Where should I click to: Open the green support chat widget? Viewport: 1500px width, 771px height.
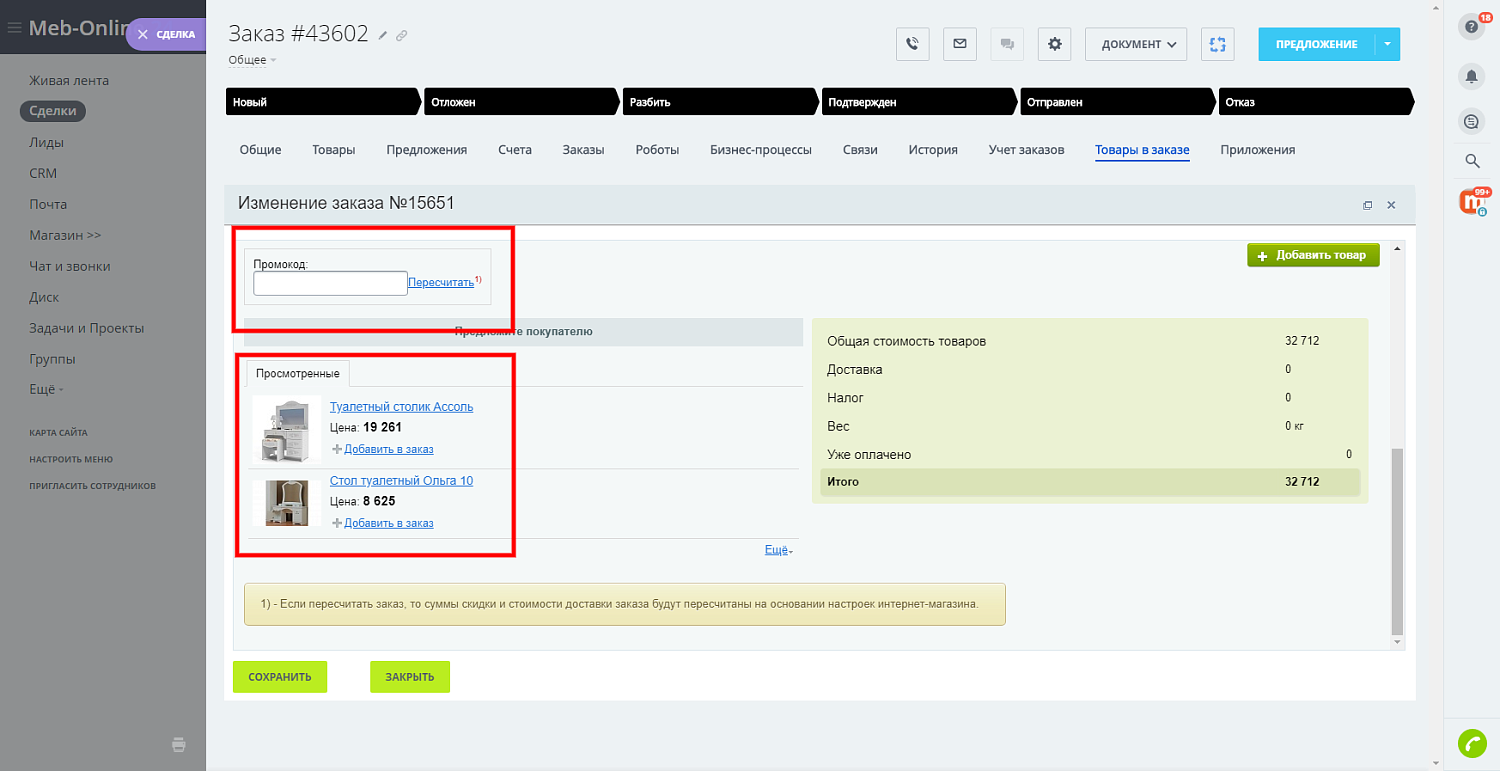click(1472, 743)
